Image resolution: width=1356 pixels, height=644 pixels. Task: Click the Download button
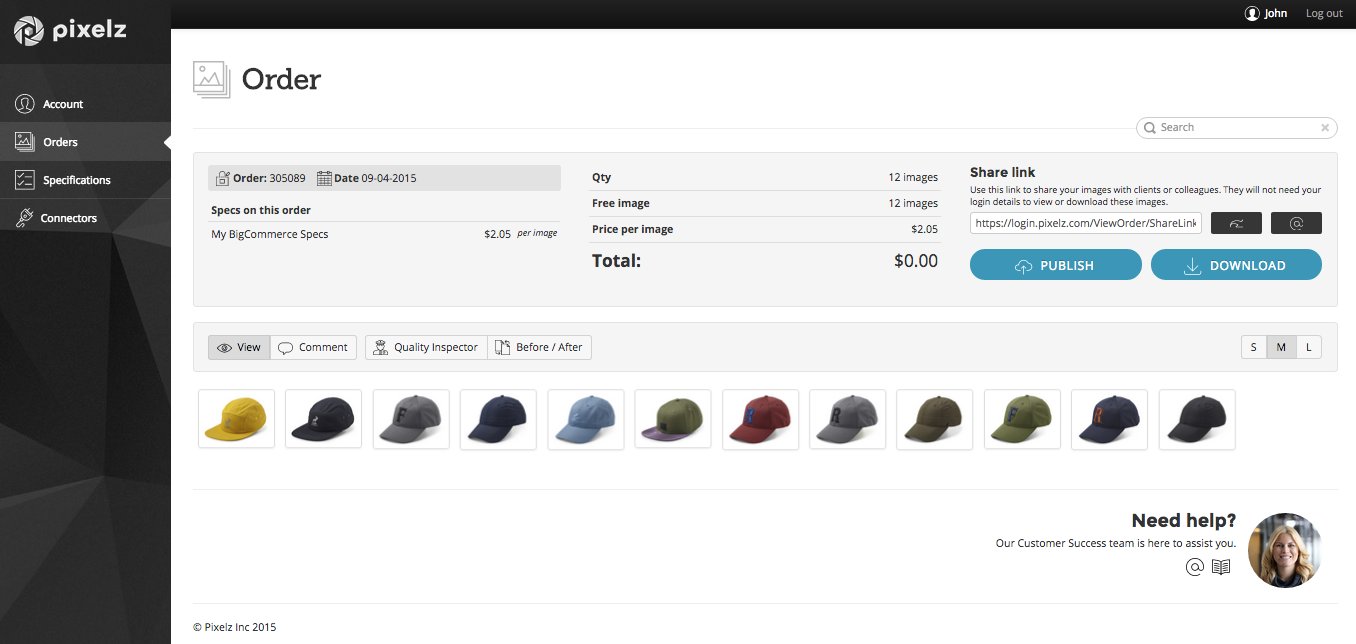click(1236, 265)
